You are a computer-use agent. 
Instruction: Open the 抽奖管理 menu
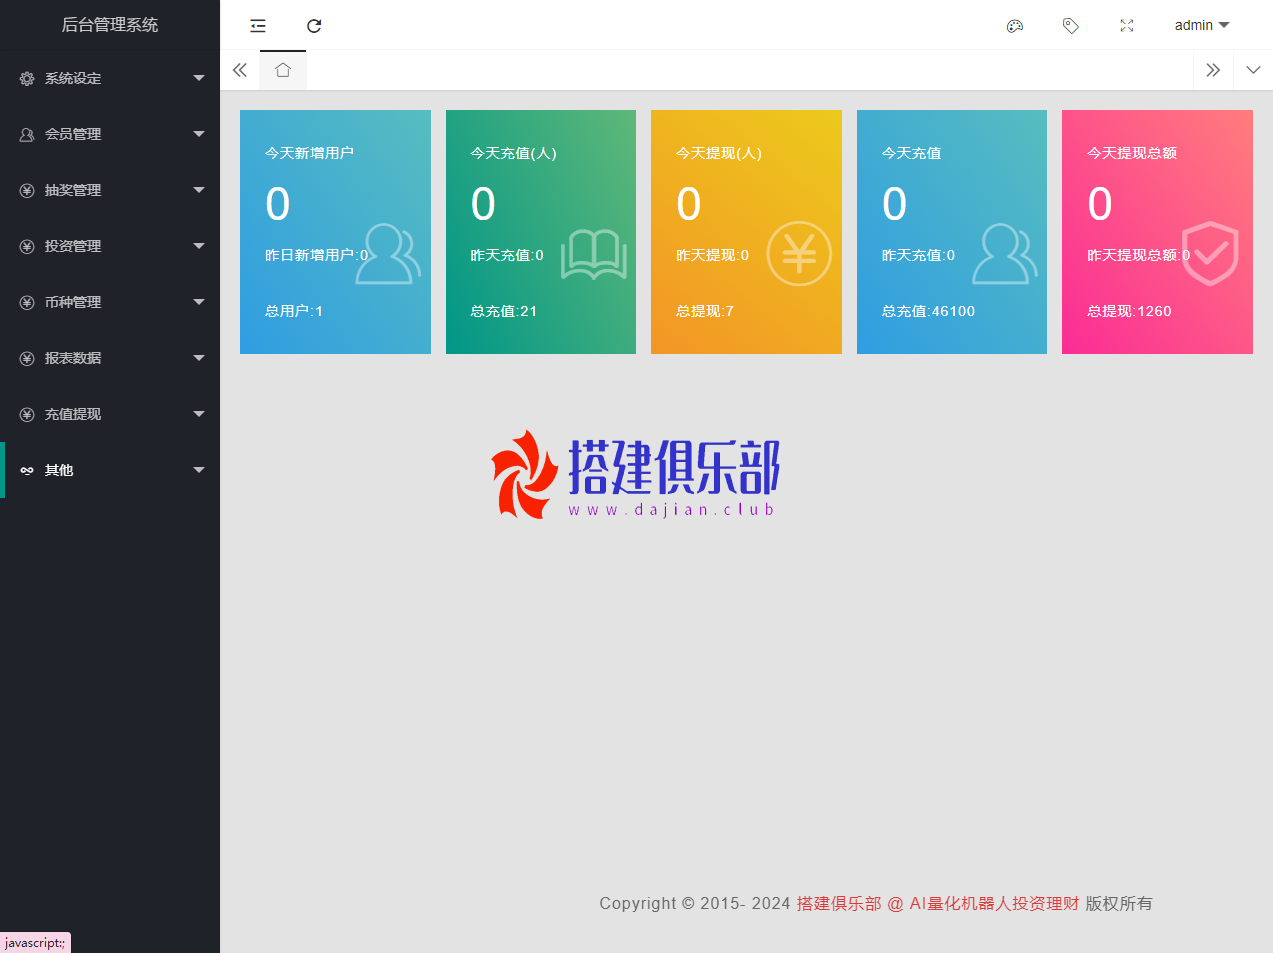[x=110, y=190]
